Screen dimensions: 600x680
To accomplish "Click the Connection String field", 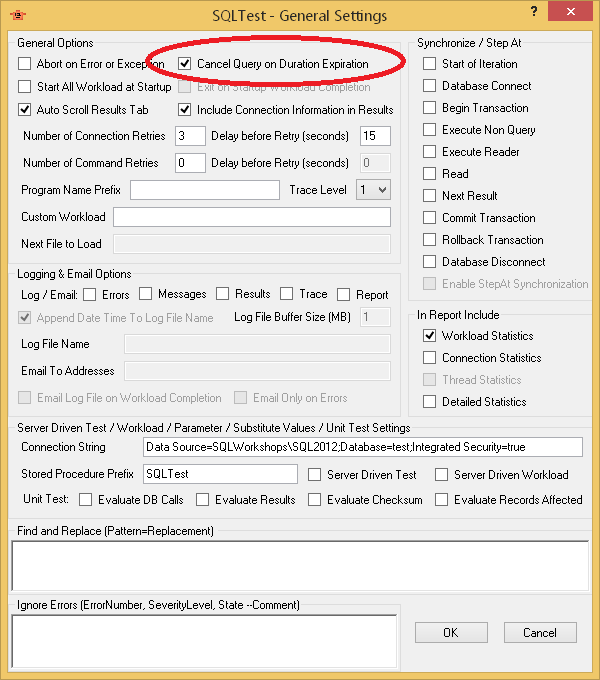I will tap(363, 447).
